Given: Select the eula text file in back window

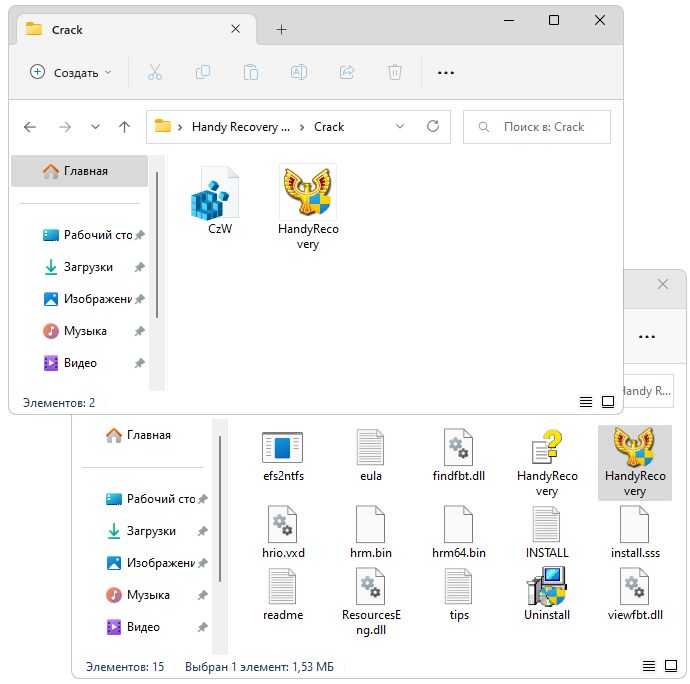Looking at the screenshot, I should click(371, 456).
